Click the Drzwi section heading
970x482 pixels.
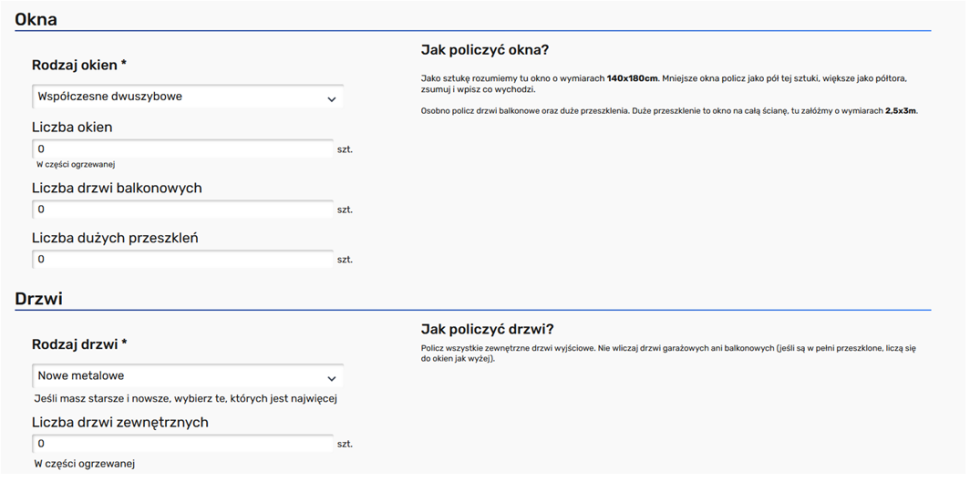click(38, 299)
